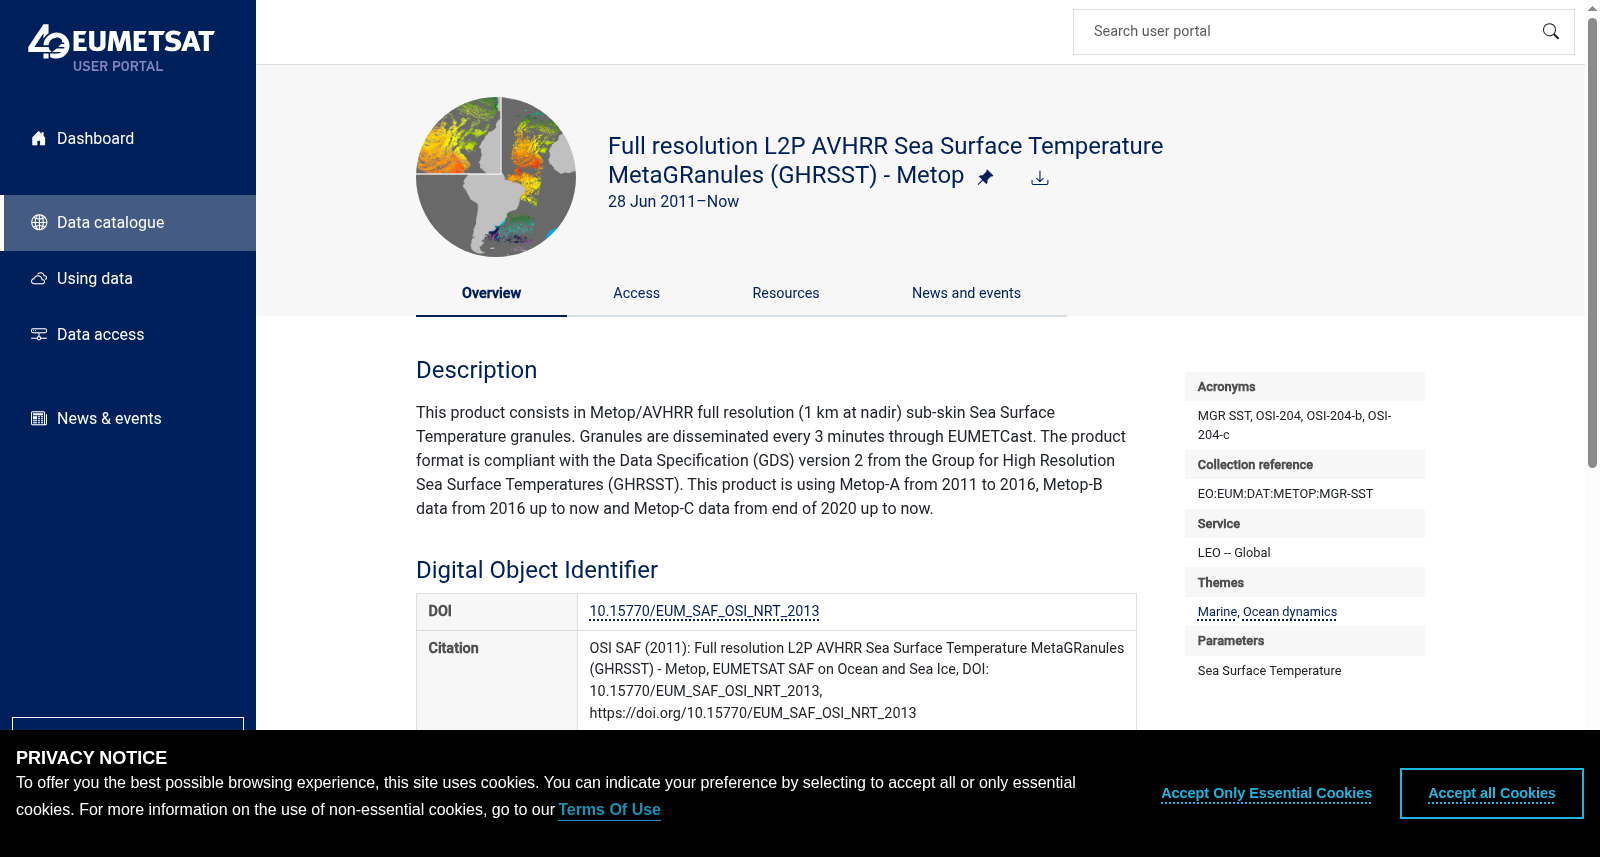Click the search magnifier icon
The height and width of the screenshot is (857, 1600).
click(1551, 32)
